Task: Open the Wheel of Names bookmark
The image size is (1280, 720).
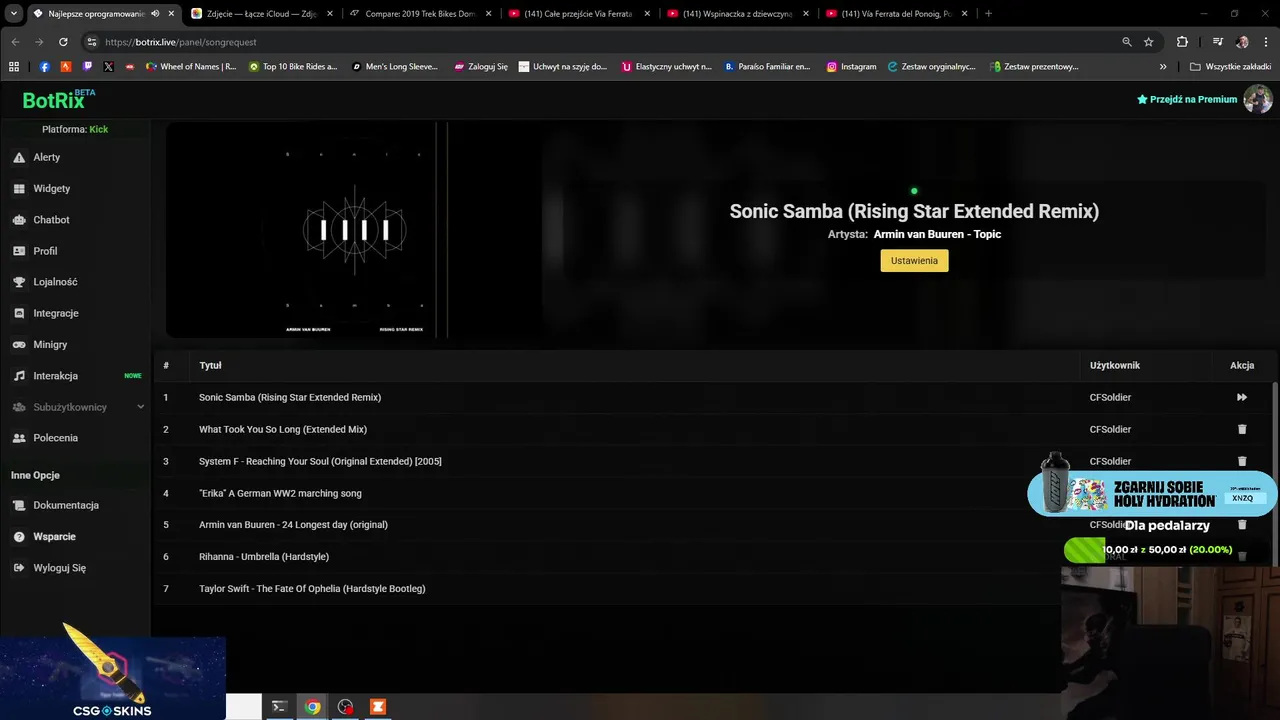Action: tap(191, 67)
